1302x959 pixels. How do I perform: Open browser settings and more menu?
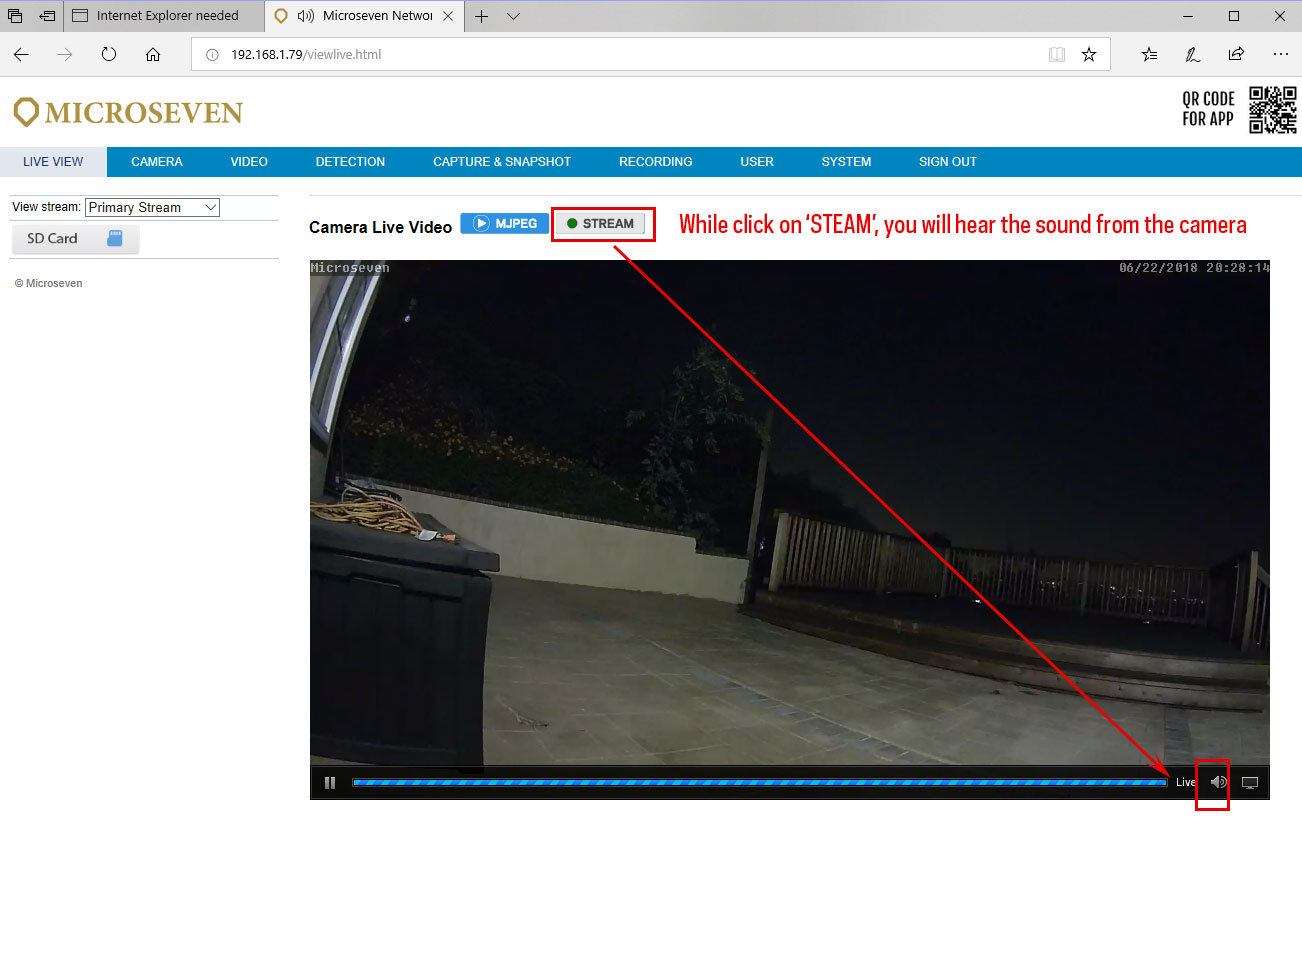(x=1281, y=54)
